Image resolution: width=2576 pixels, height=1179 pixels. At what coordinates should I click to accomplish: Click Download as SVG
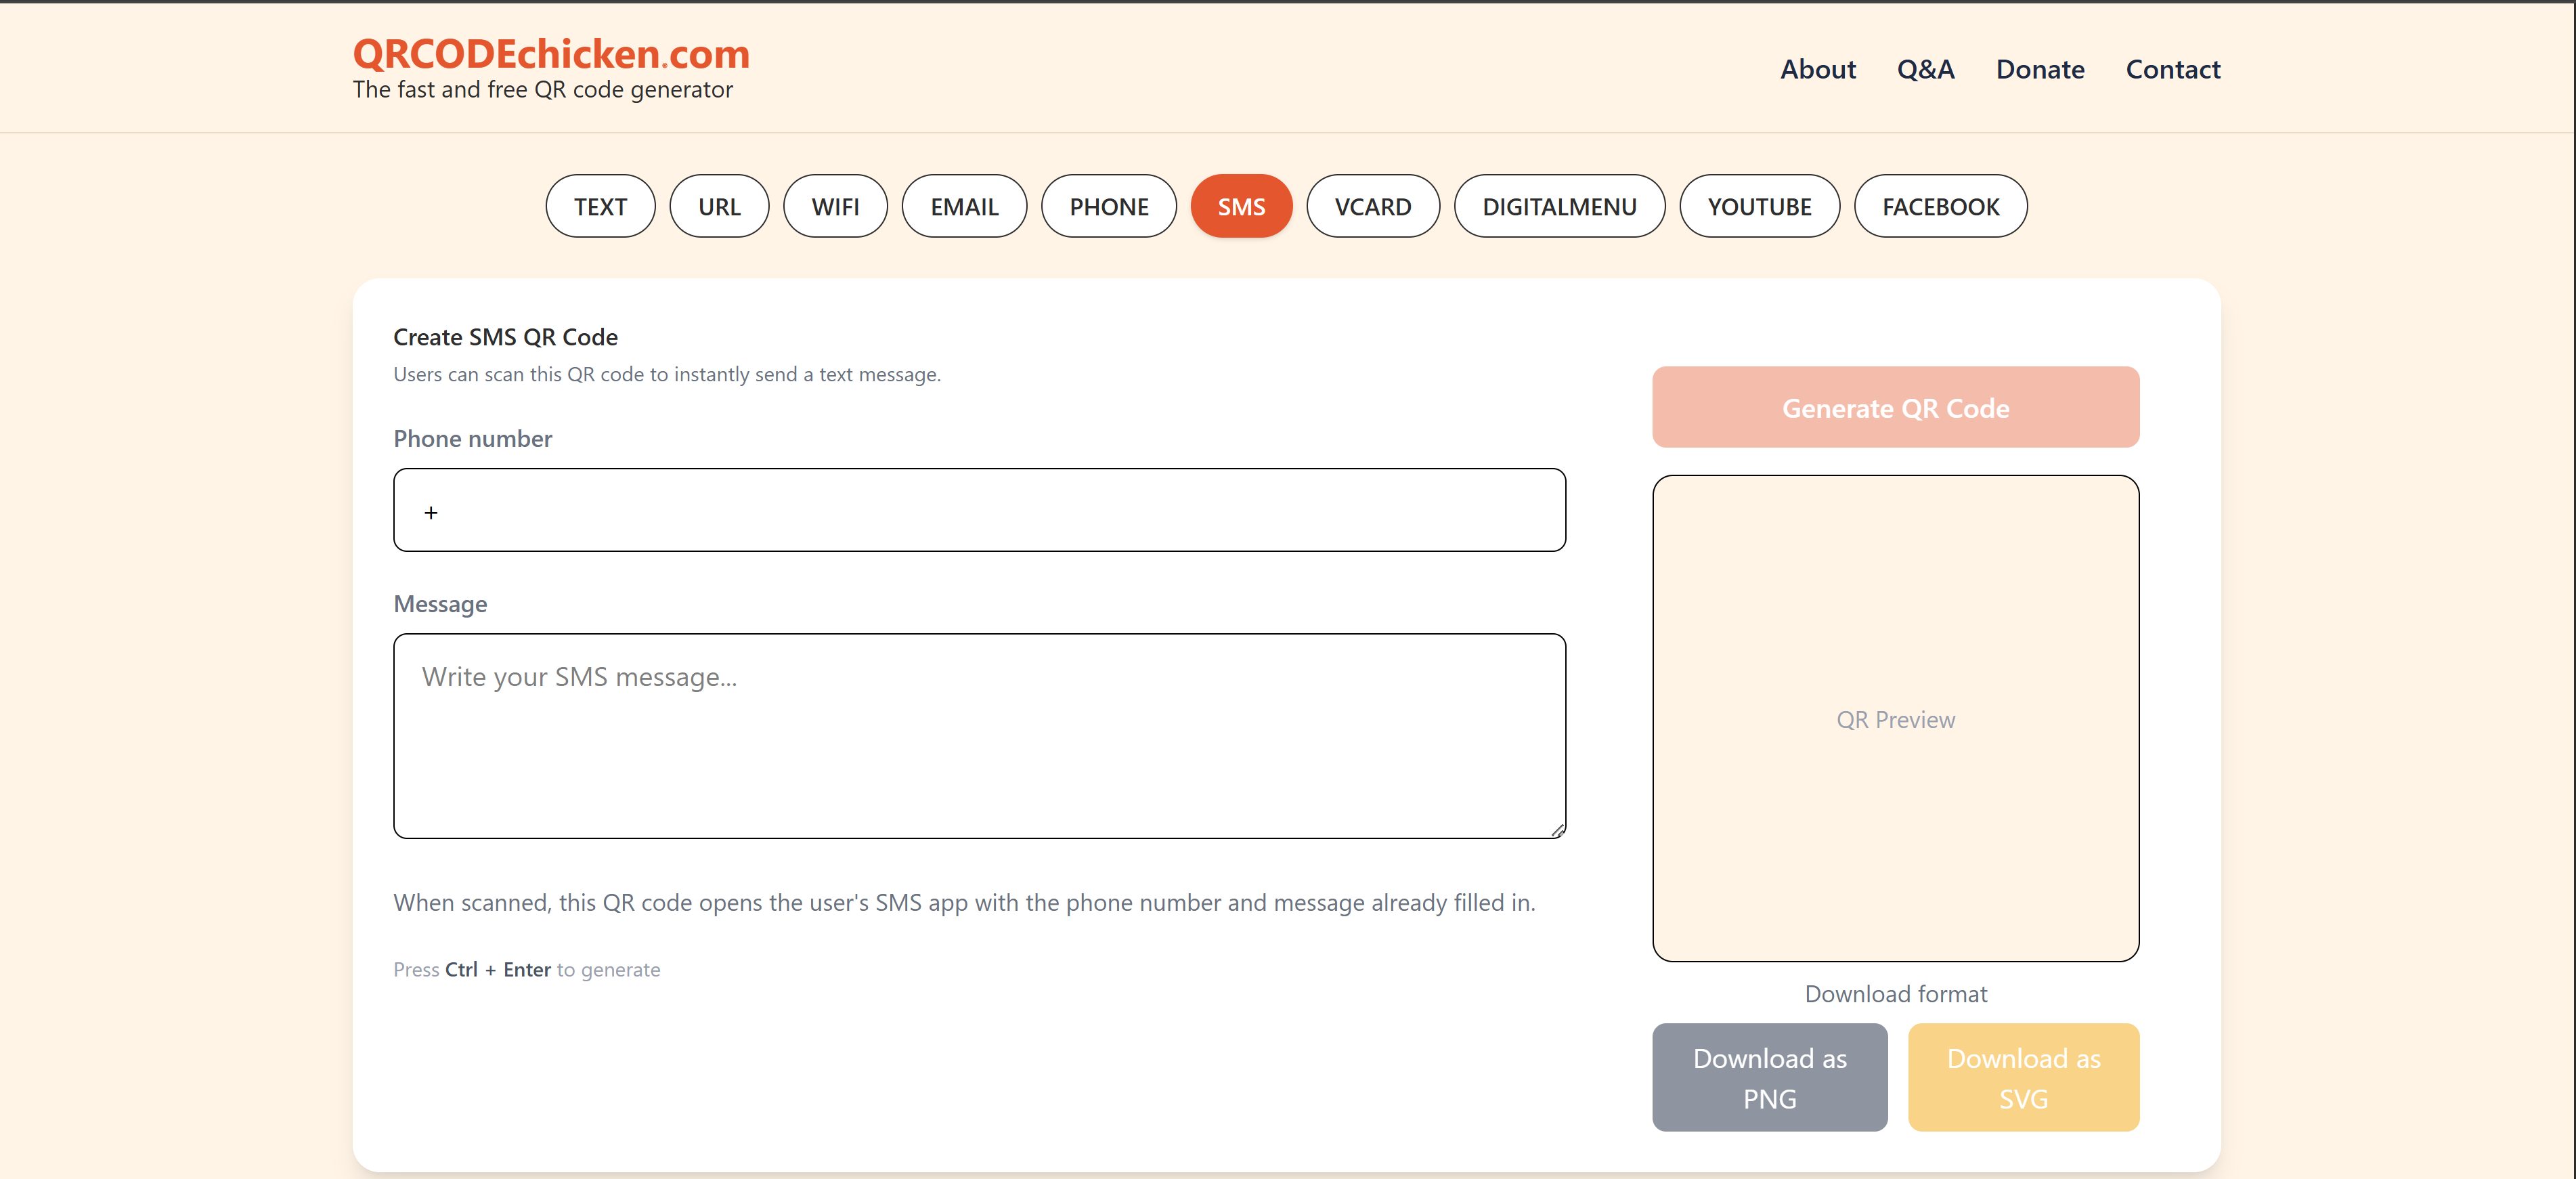click(x=2023, y=1077)
